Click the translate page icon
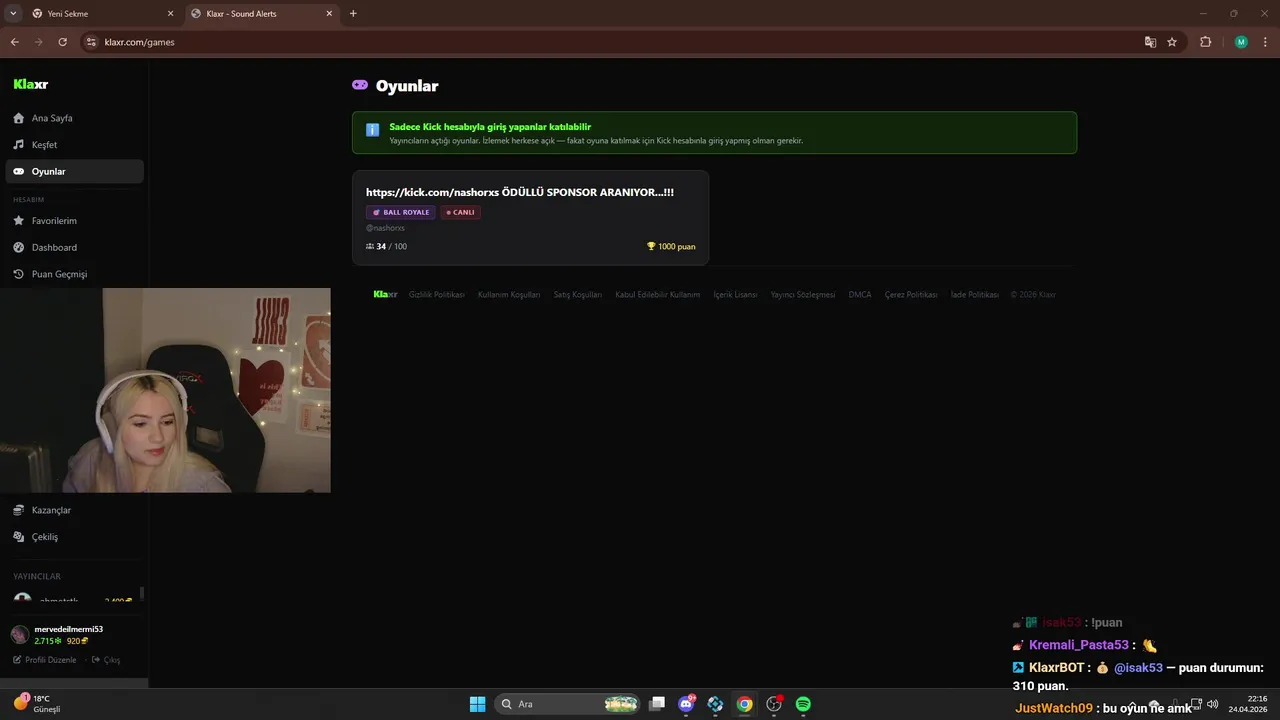The image size is (1280, 720). pyautogui.click(x=1150, y=42)
